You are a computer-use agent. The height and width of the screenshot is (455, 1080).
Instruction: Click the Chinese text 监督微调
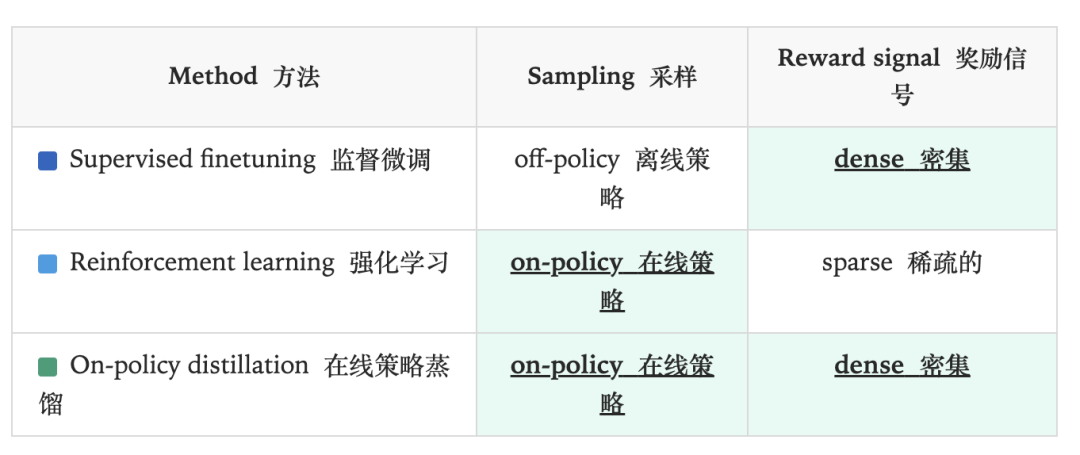(380, 160)
